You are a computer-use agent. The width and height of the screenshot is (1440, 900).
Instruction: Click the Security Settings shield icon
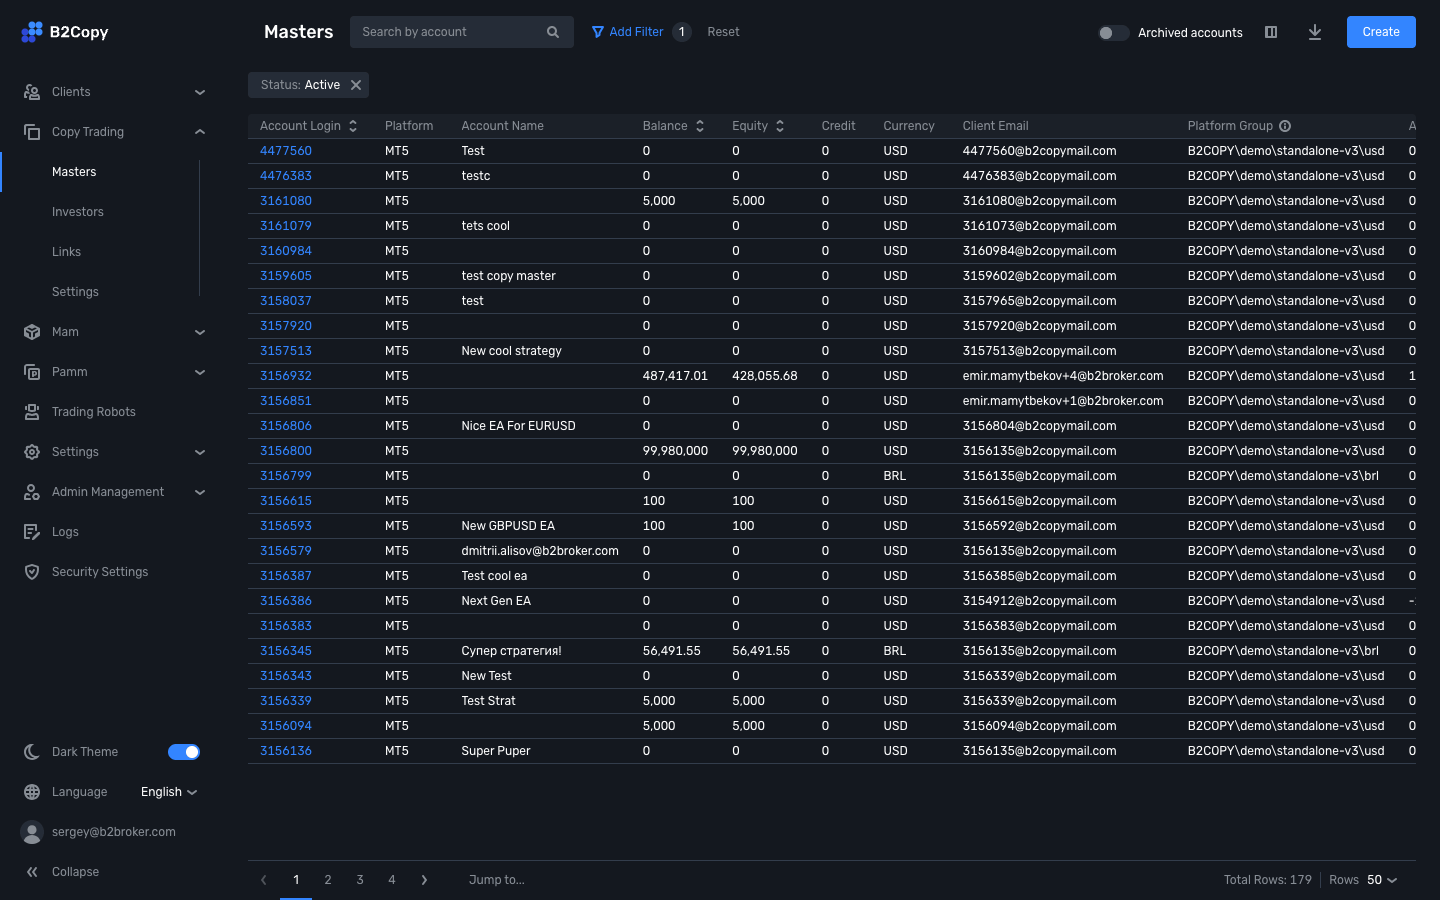pos(32,572)
